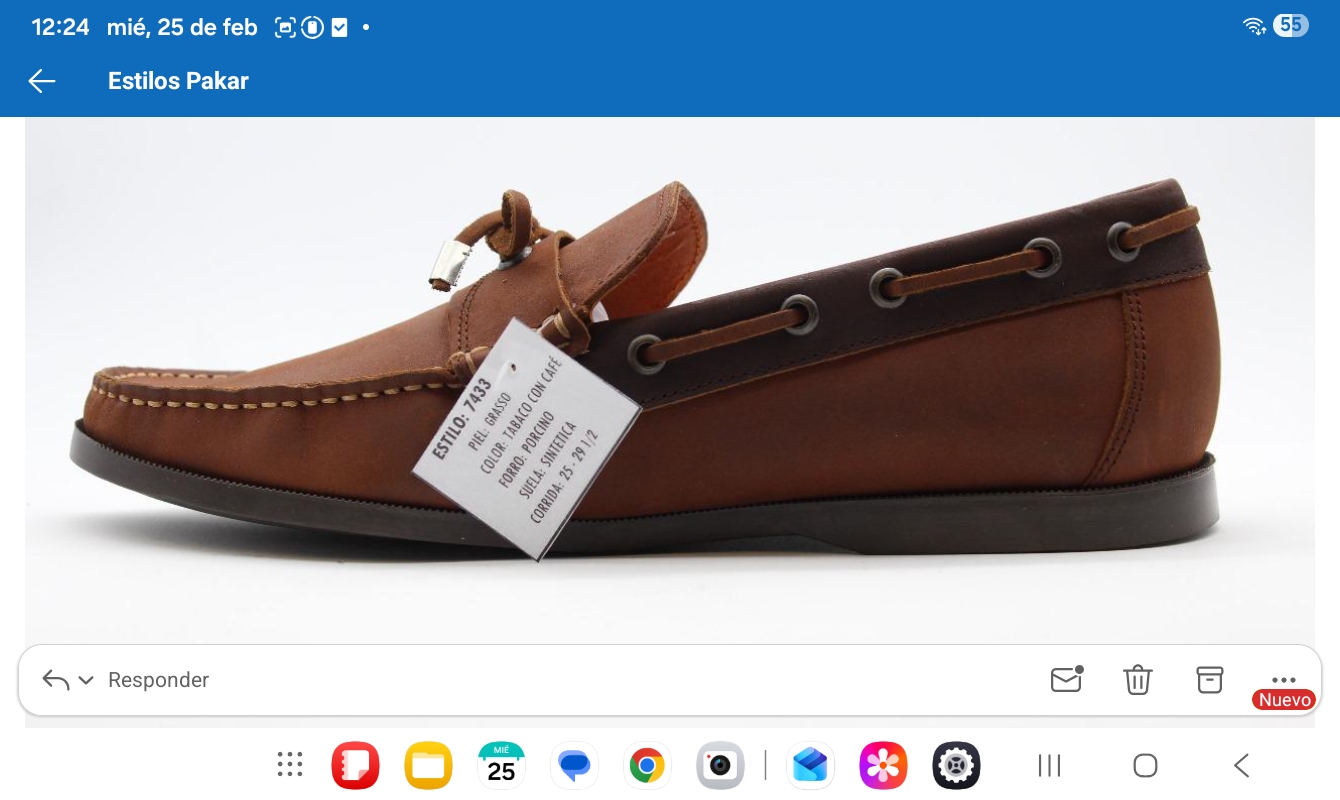Open the app drawer grid icon
Image resolution: width=1340 pixels, height=800 pixels.
[x=290, y=766]
